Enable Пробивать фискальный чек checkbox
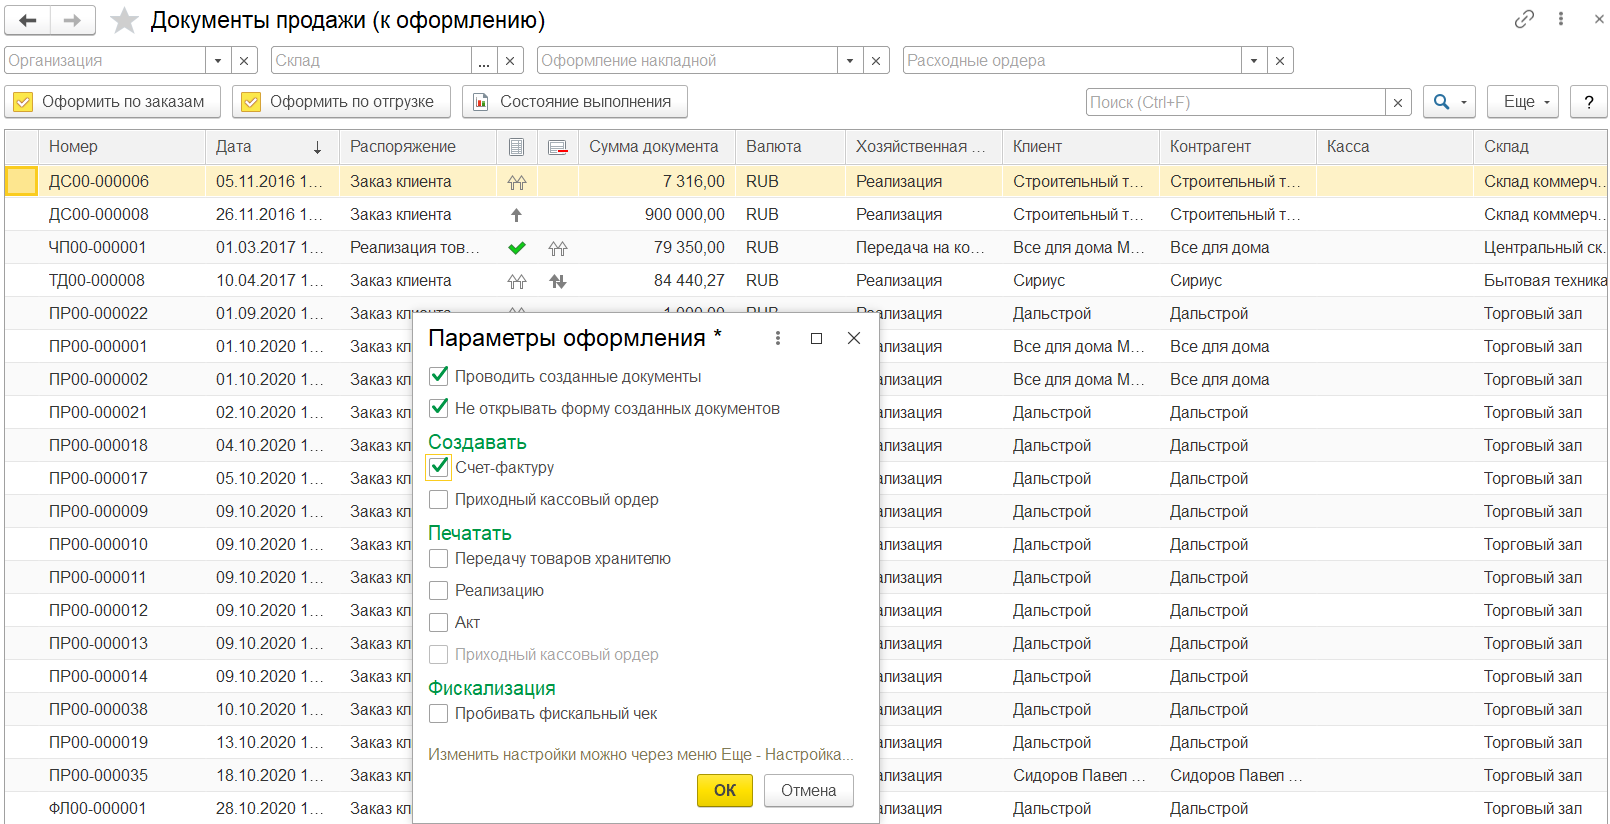This screenshot has width=1610, height=824. click(x=438, y=713)
